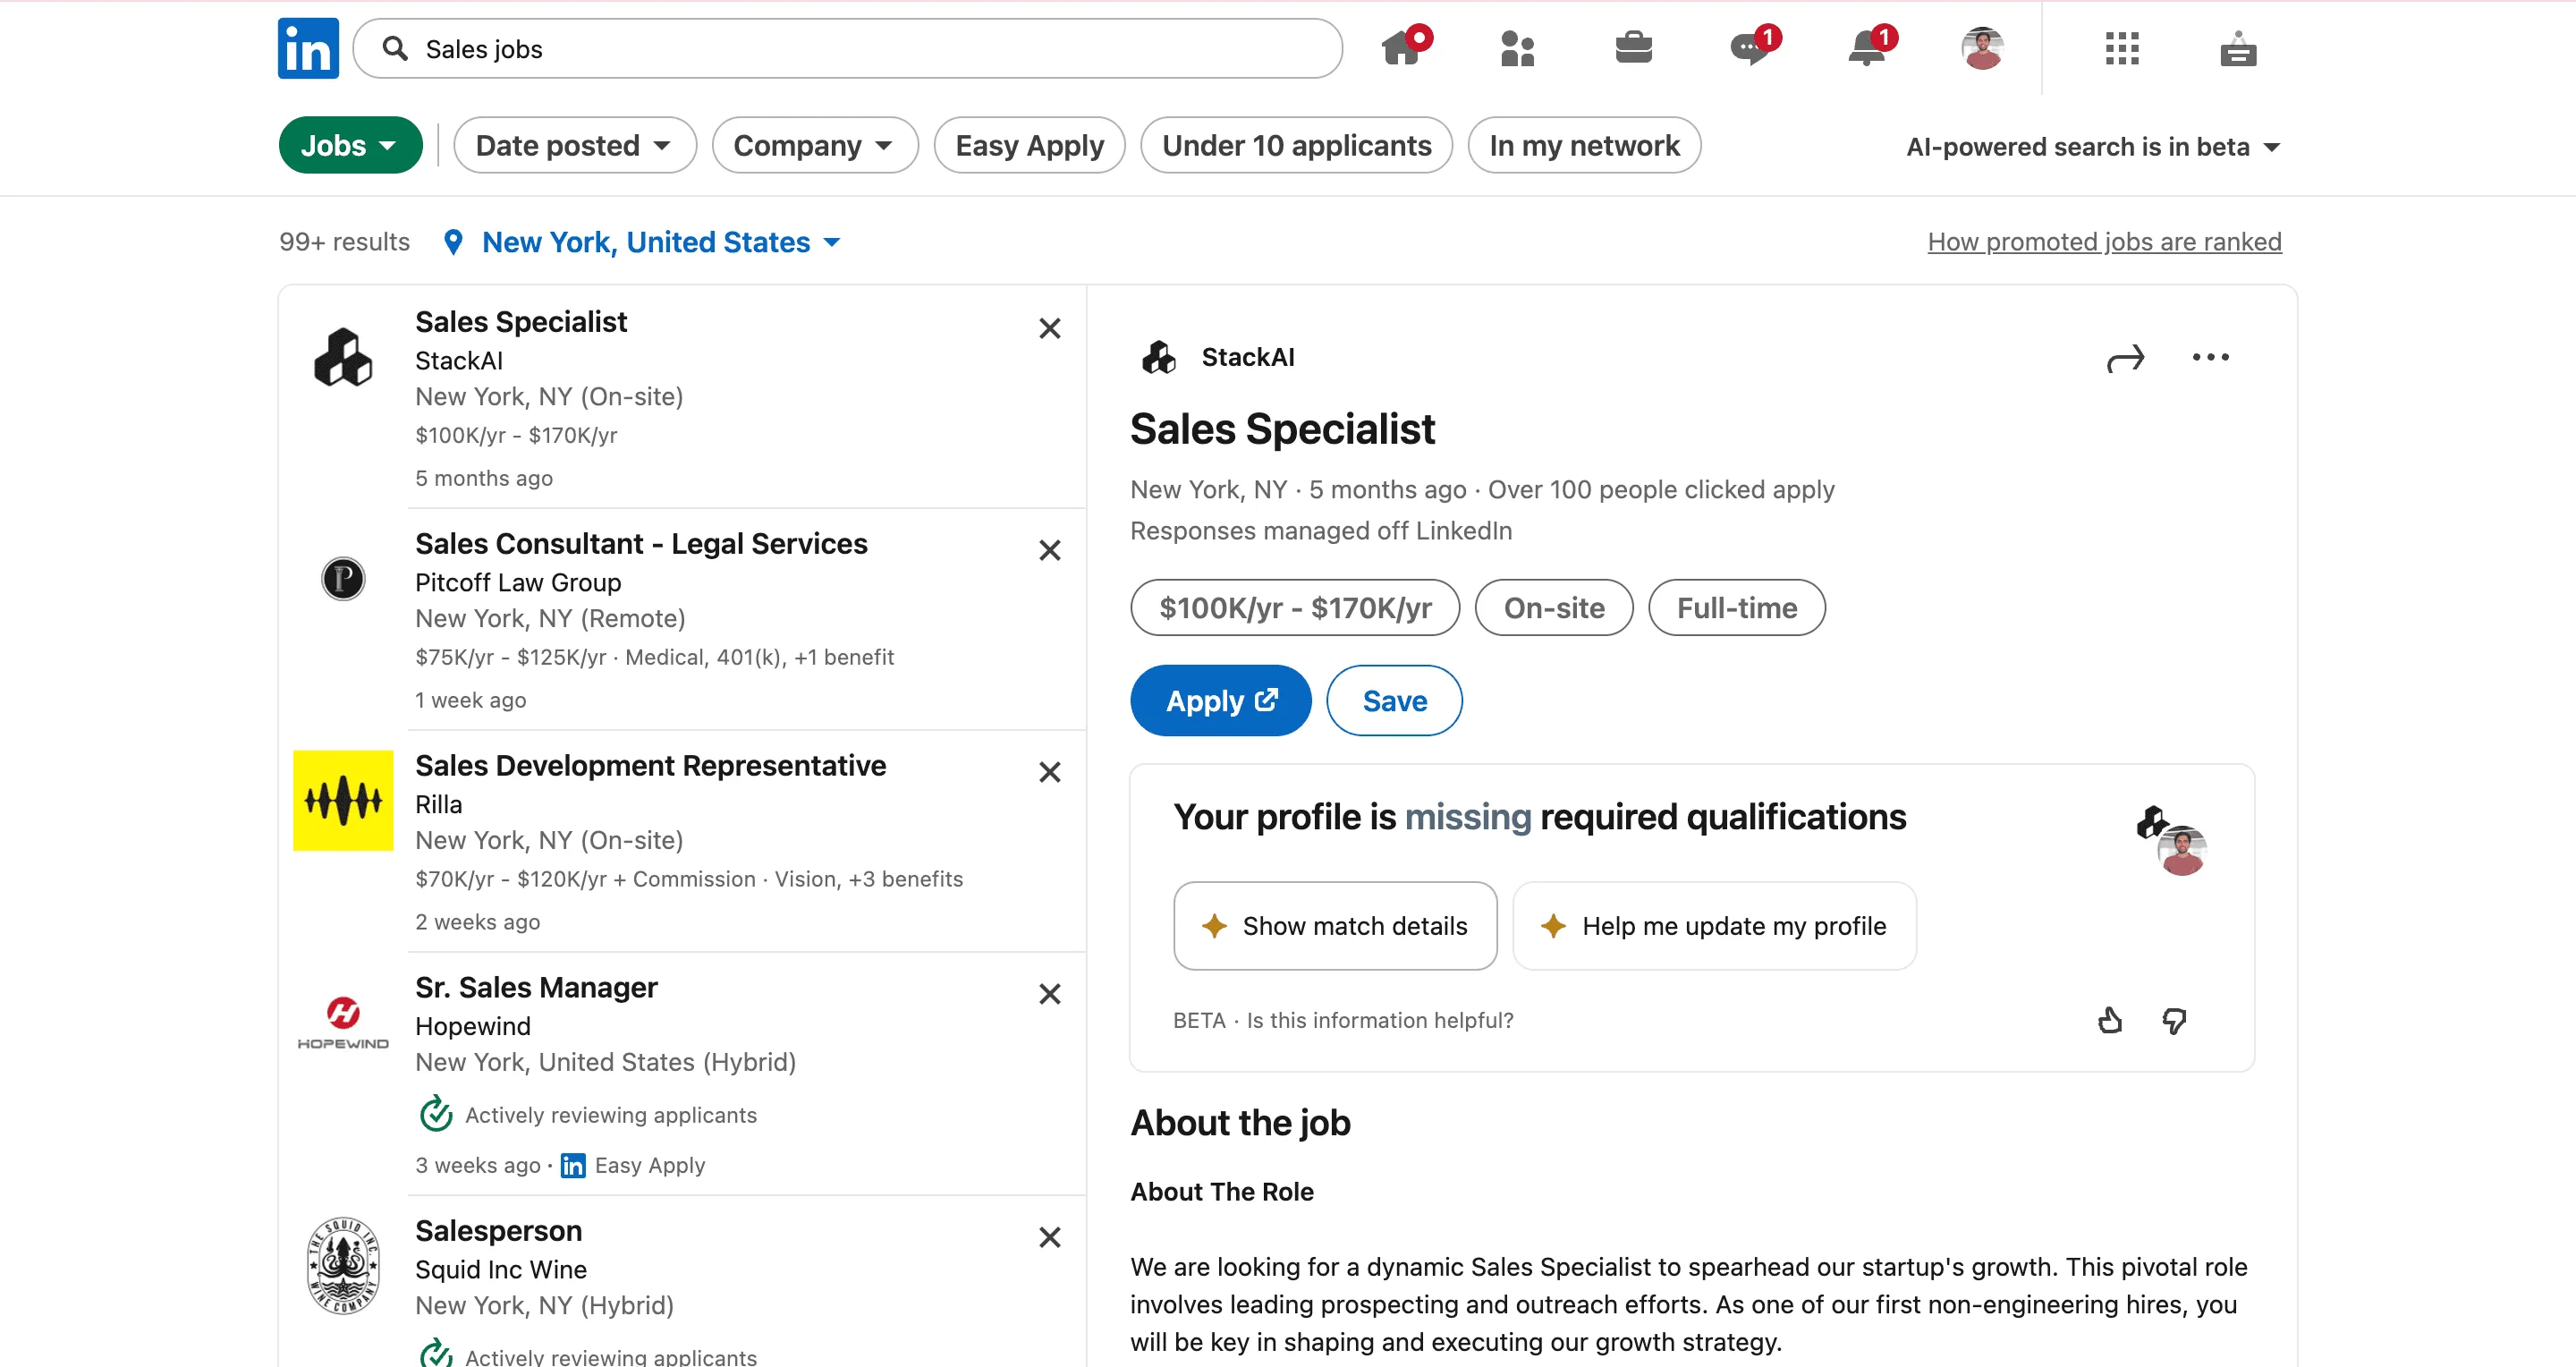The width and height of the screenshot is (2576, 1367).
Task: Open the For Business grid icon
Action: pyautogui.click(x=2123, y=48)
